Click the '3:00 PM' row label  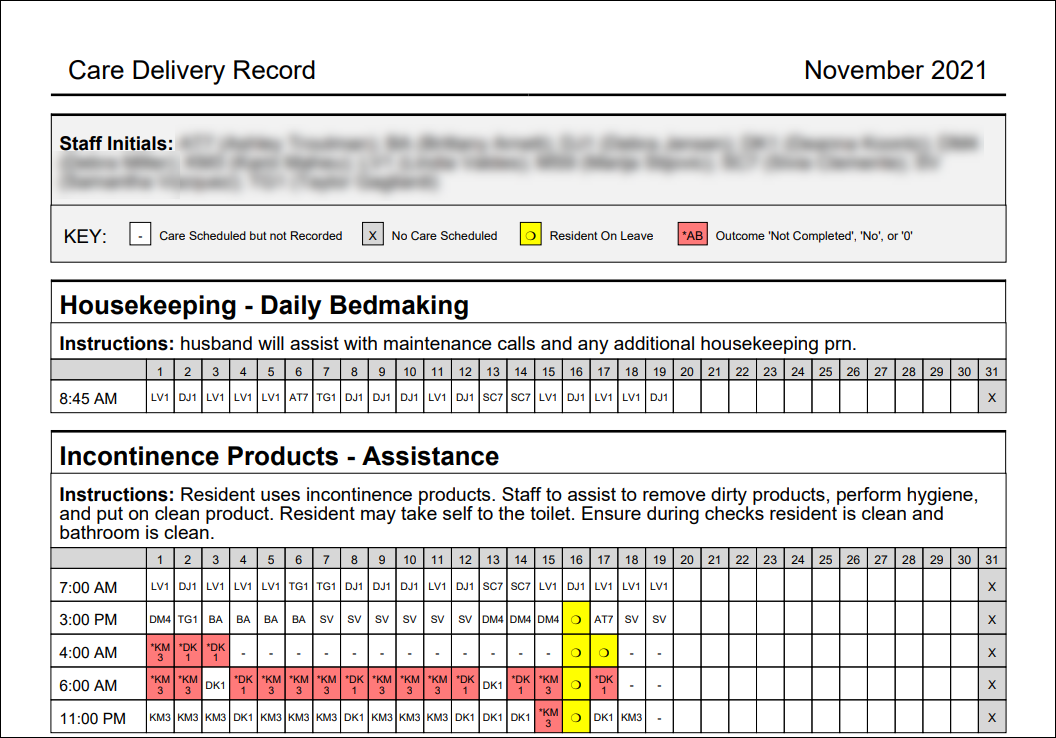tap(88, 619)
